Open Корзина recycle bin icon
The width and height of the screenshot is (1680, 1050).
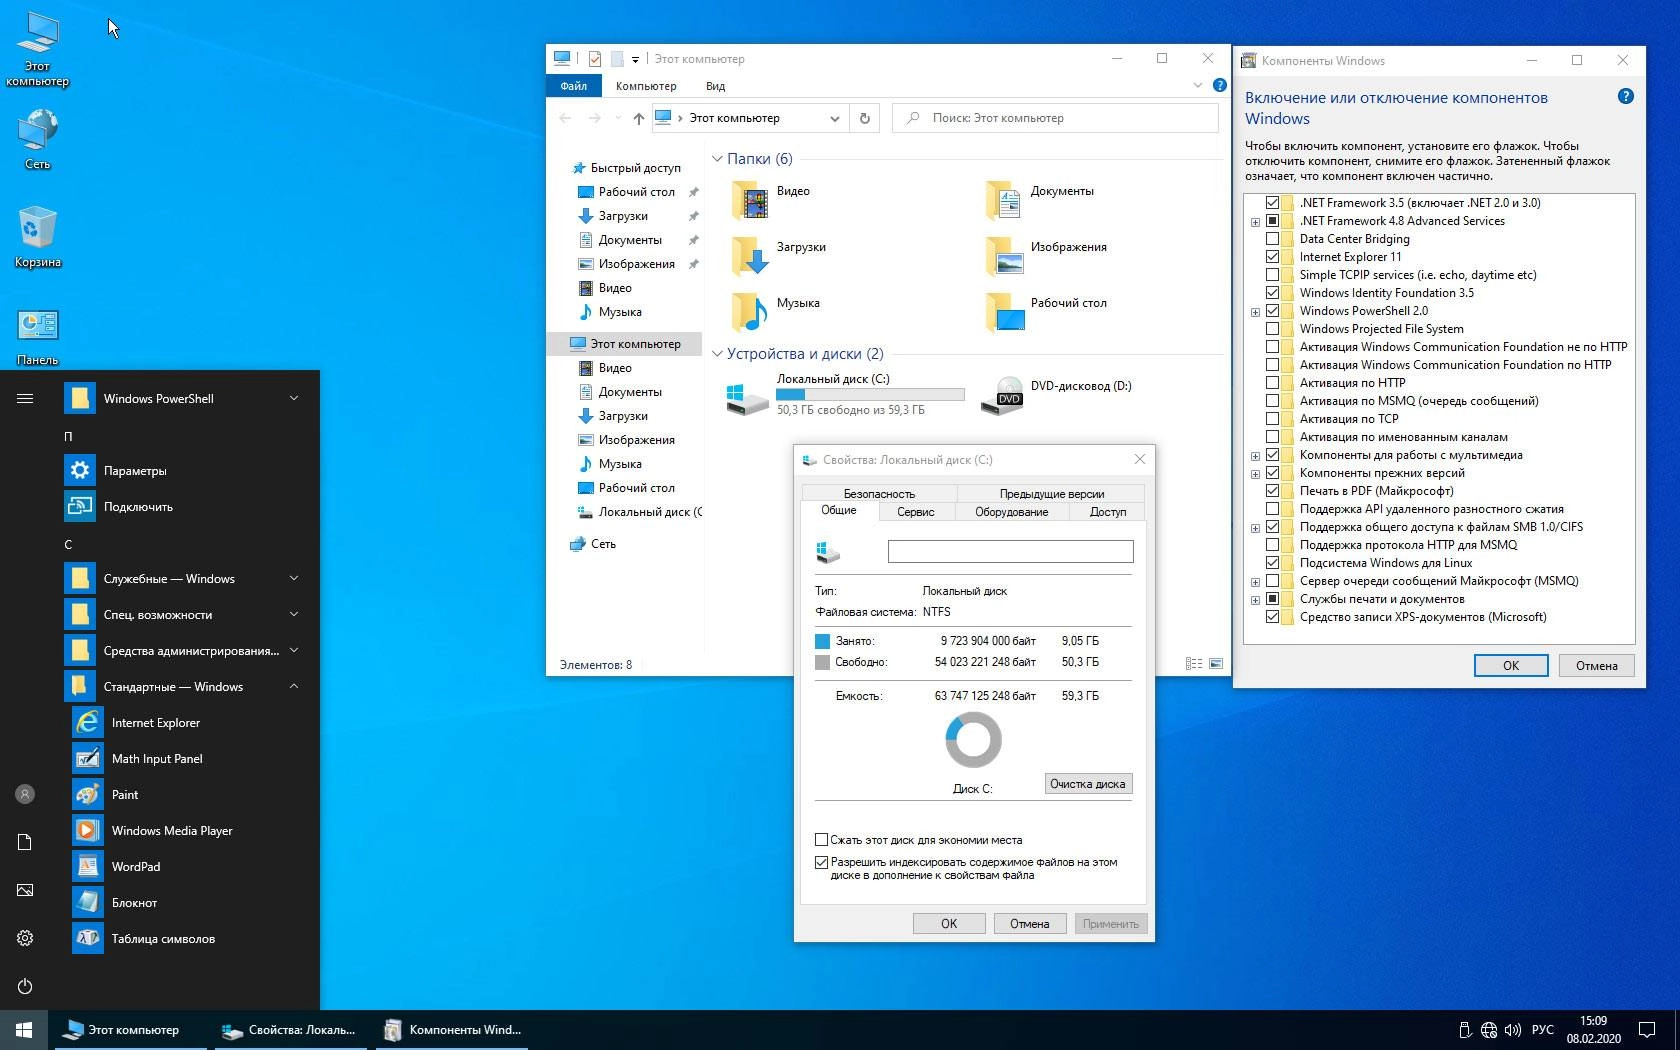(x=38, y=238)
